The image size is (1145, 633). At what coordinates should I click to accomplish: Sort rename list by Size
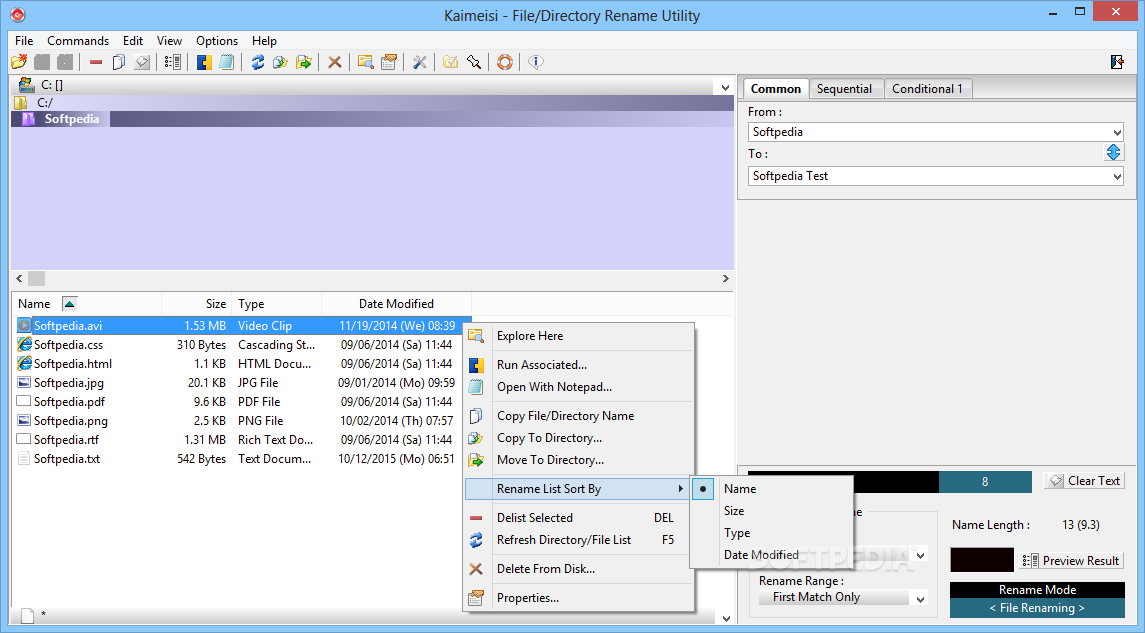734,510
